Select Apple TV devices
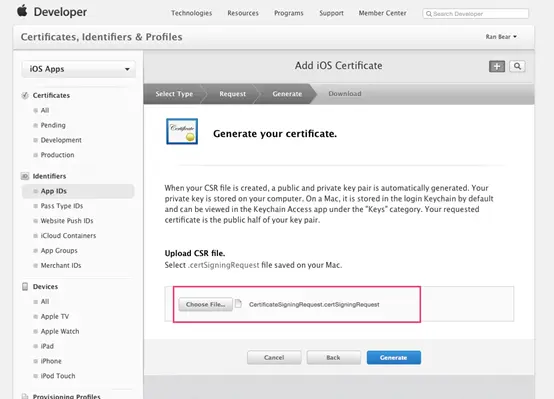 [55, 316]
